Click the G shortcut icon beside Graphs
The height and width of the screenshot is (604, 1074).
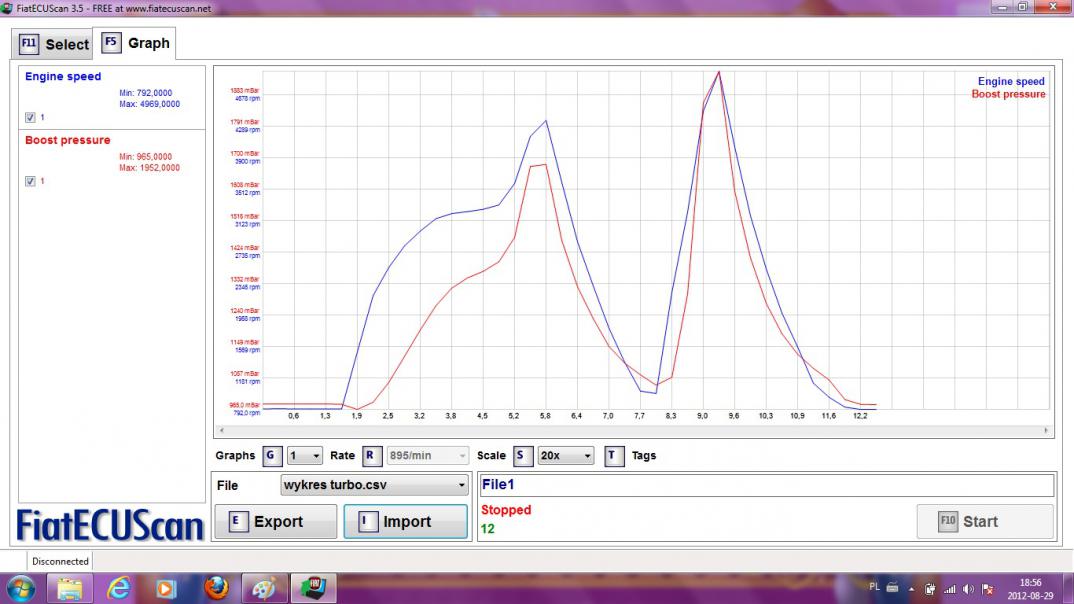[x=272, y=456]
